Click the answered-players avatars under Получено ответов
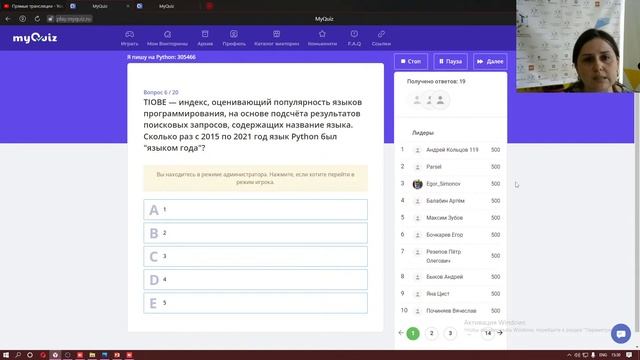The image size is (640, 360). click(429, 100)
